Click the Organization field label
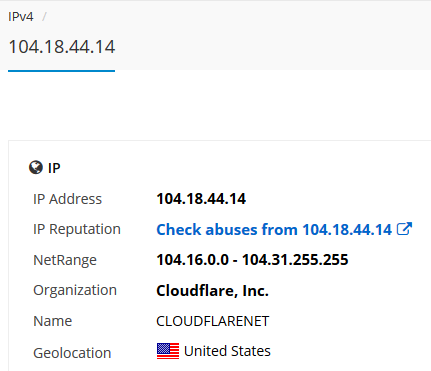 (x=75, y=290)
